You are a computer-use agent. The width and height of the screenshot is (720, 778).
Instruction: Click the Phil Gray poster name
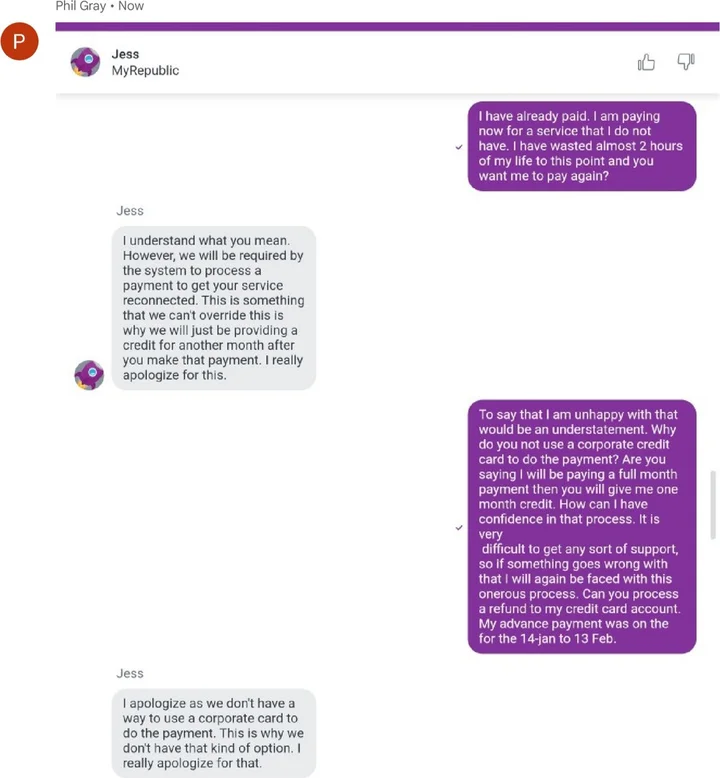pyautogui.click(x=81, y=6)
